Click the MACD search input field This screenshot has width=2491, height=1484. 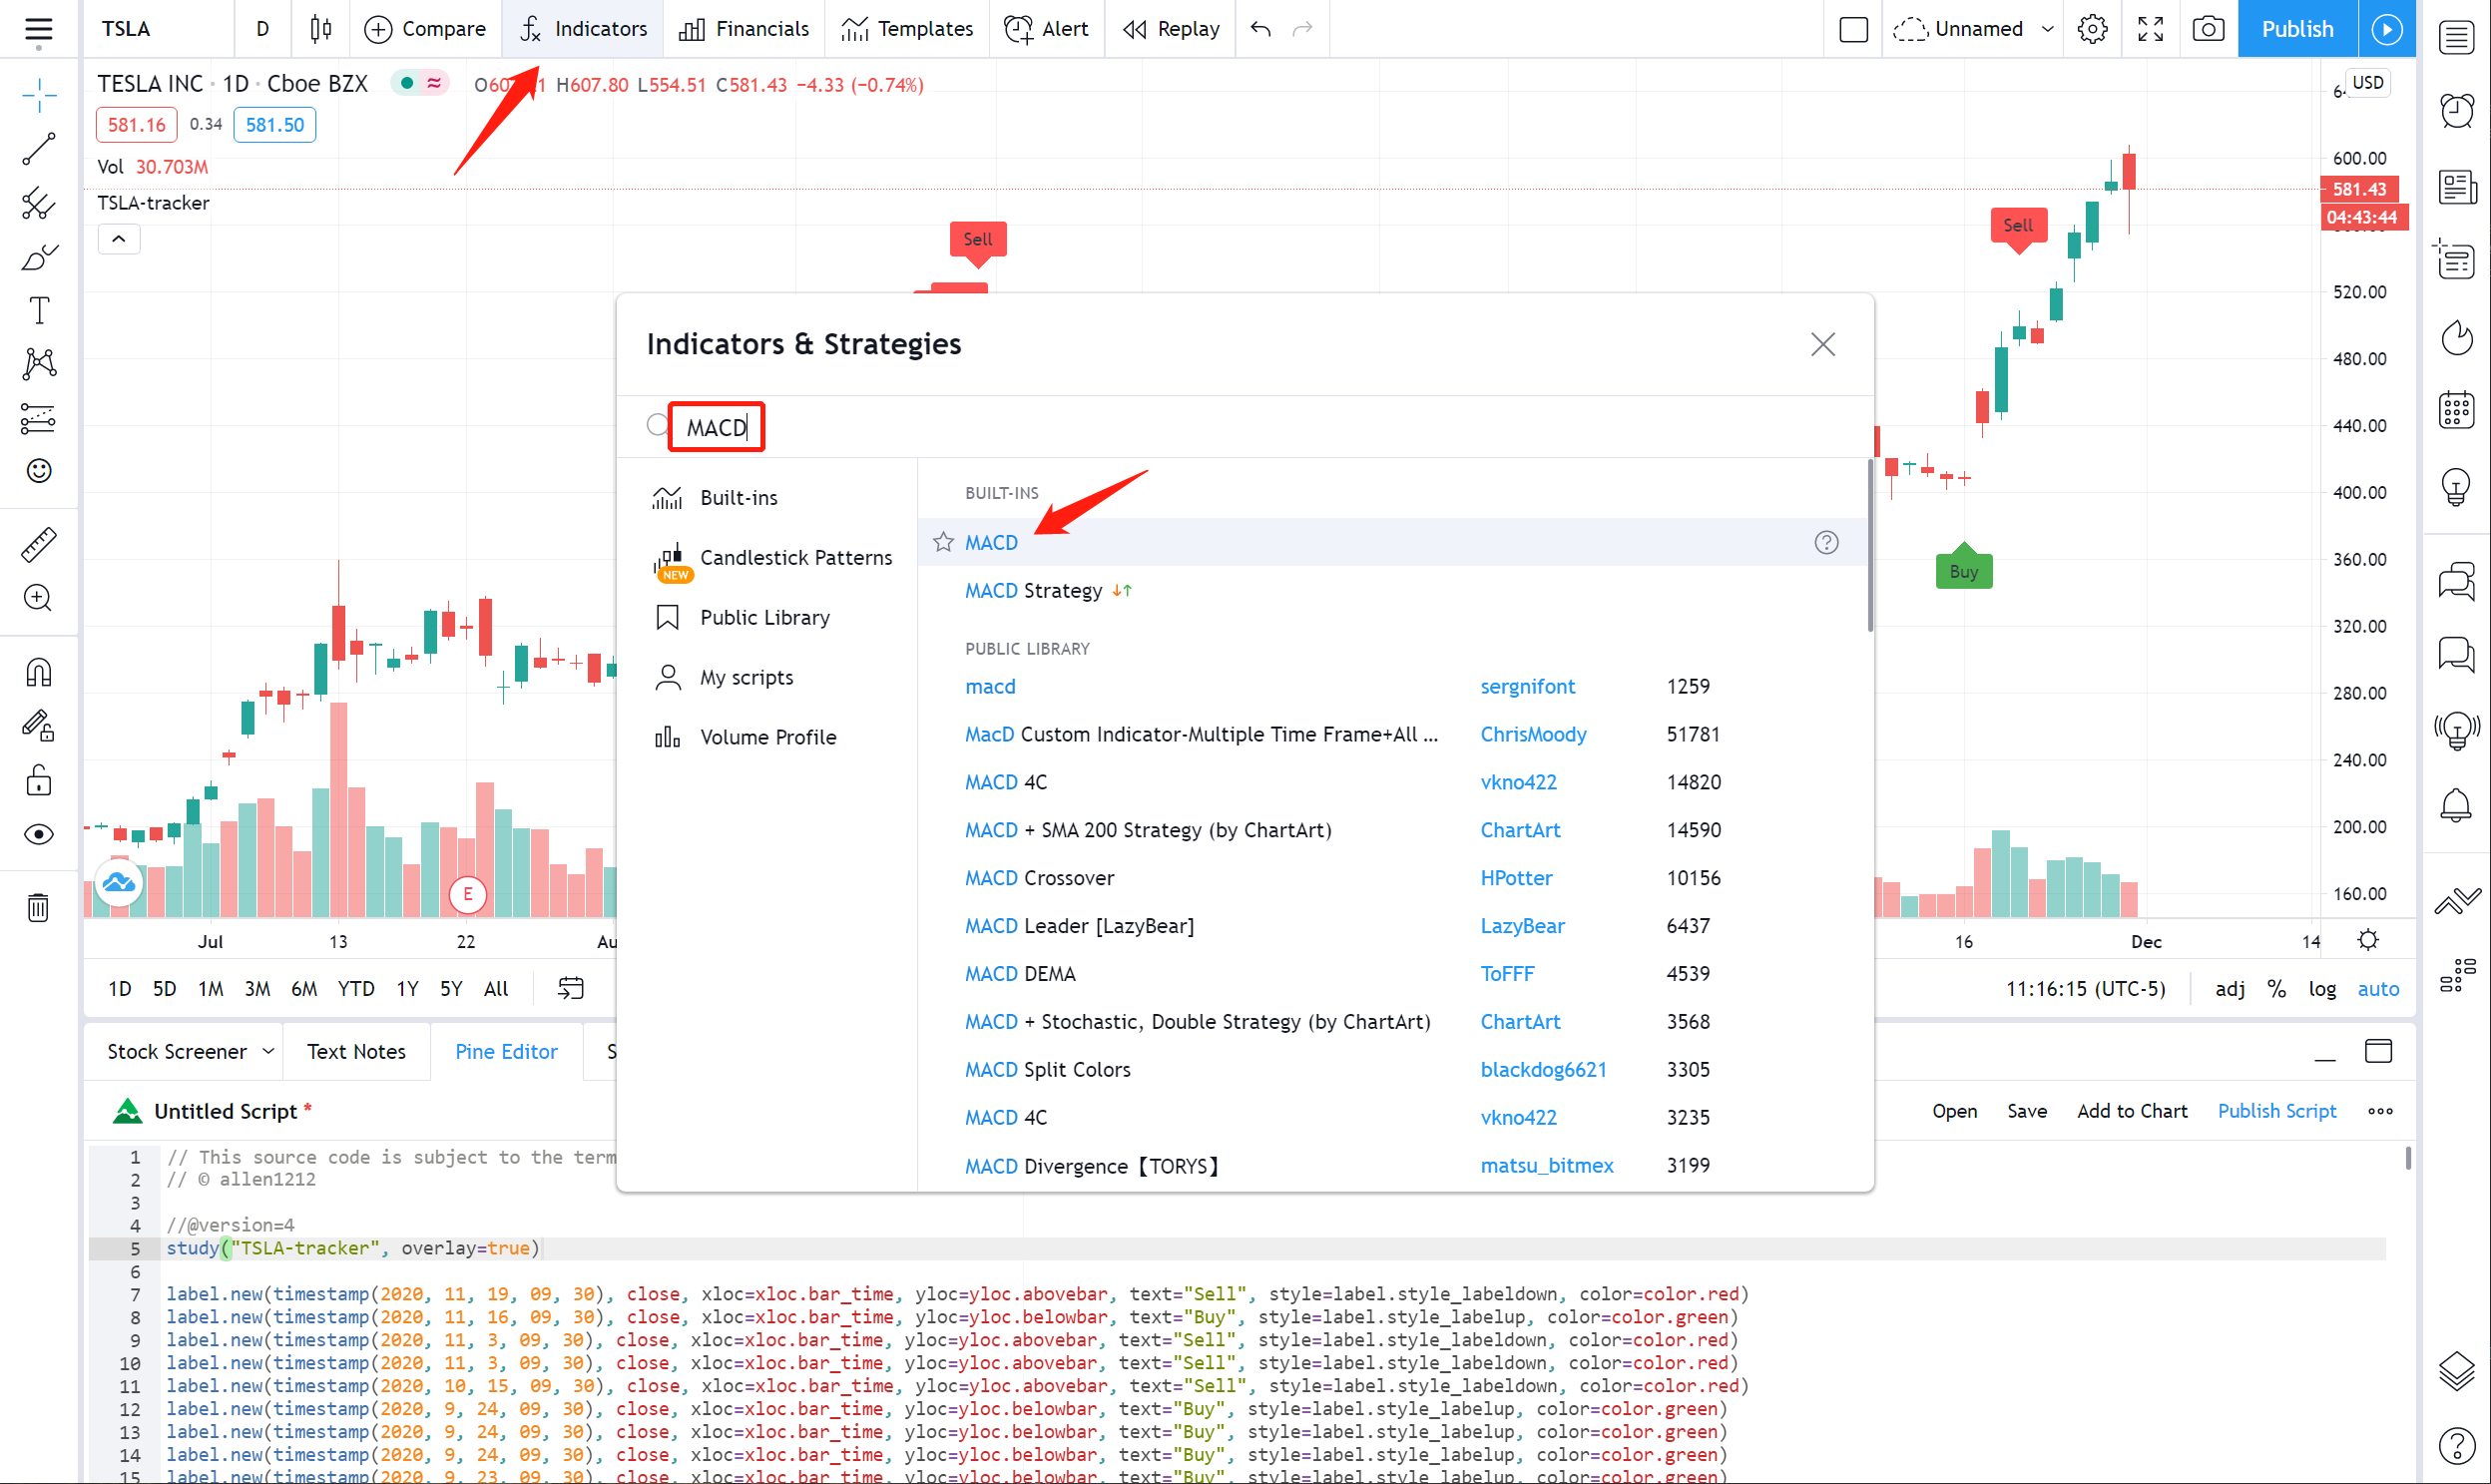coord(716,427)
